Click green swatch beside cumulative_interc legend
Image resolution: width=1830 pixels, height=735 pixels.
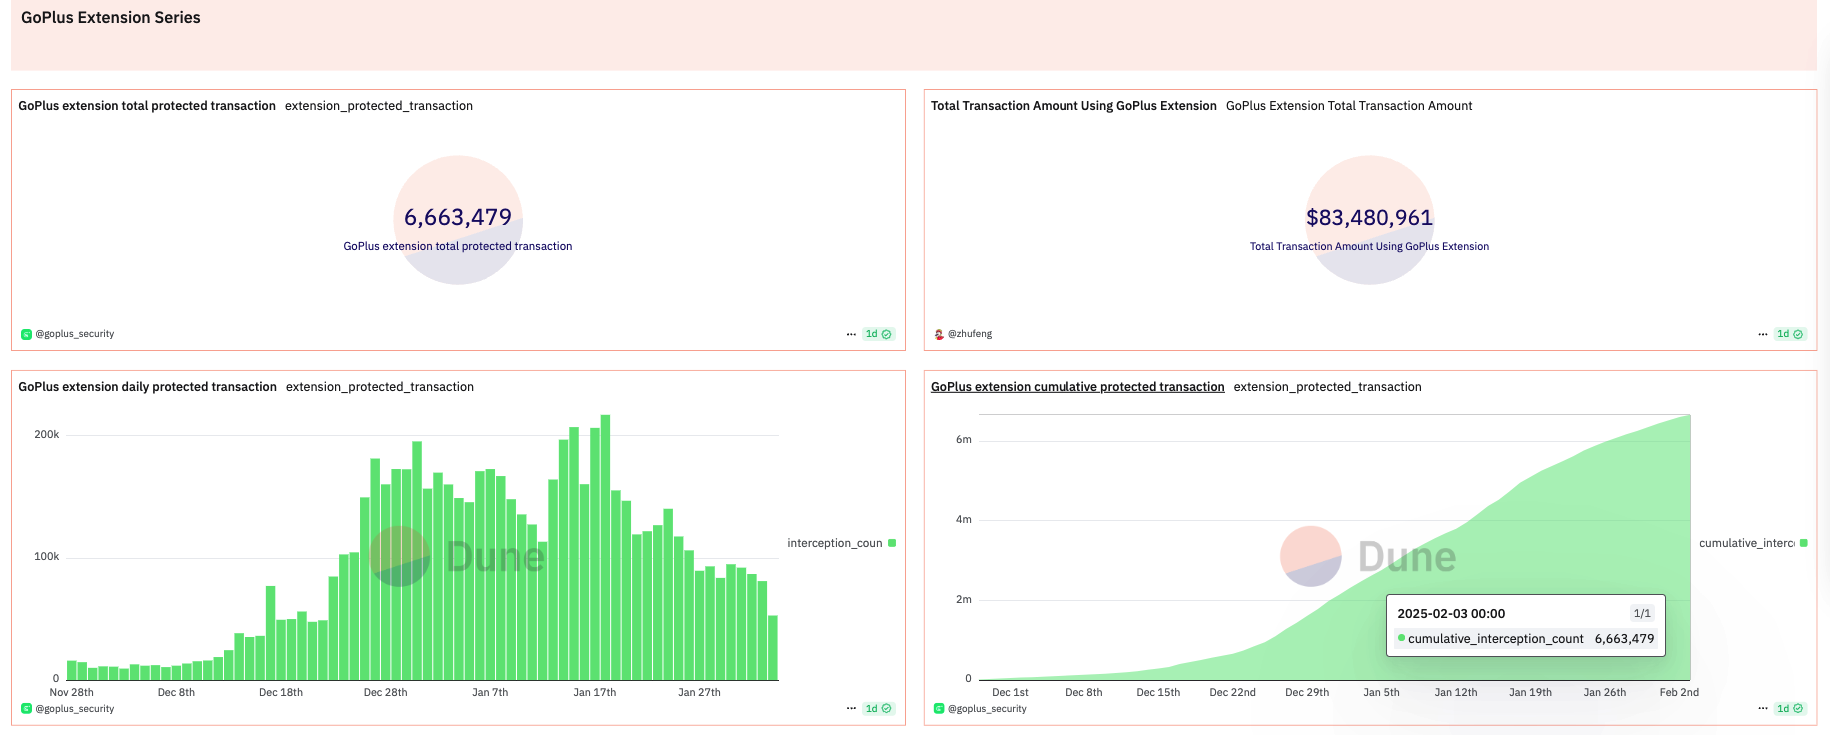pyautogui.click(x=1804, y=543)
